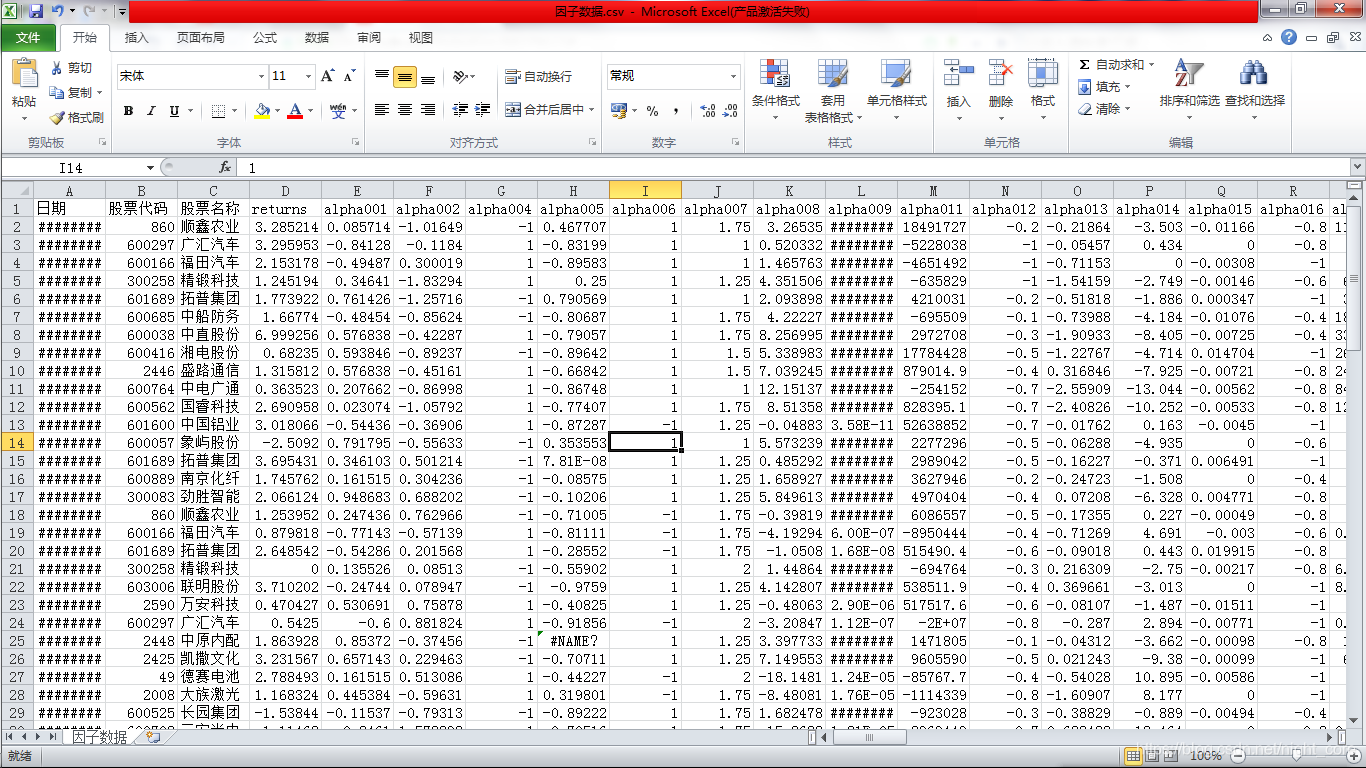The width and height of the screenshot is (1366, 768).
Task: Click the formula bar input field
Action: pyautogui.click(x=792, y=168)
